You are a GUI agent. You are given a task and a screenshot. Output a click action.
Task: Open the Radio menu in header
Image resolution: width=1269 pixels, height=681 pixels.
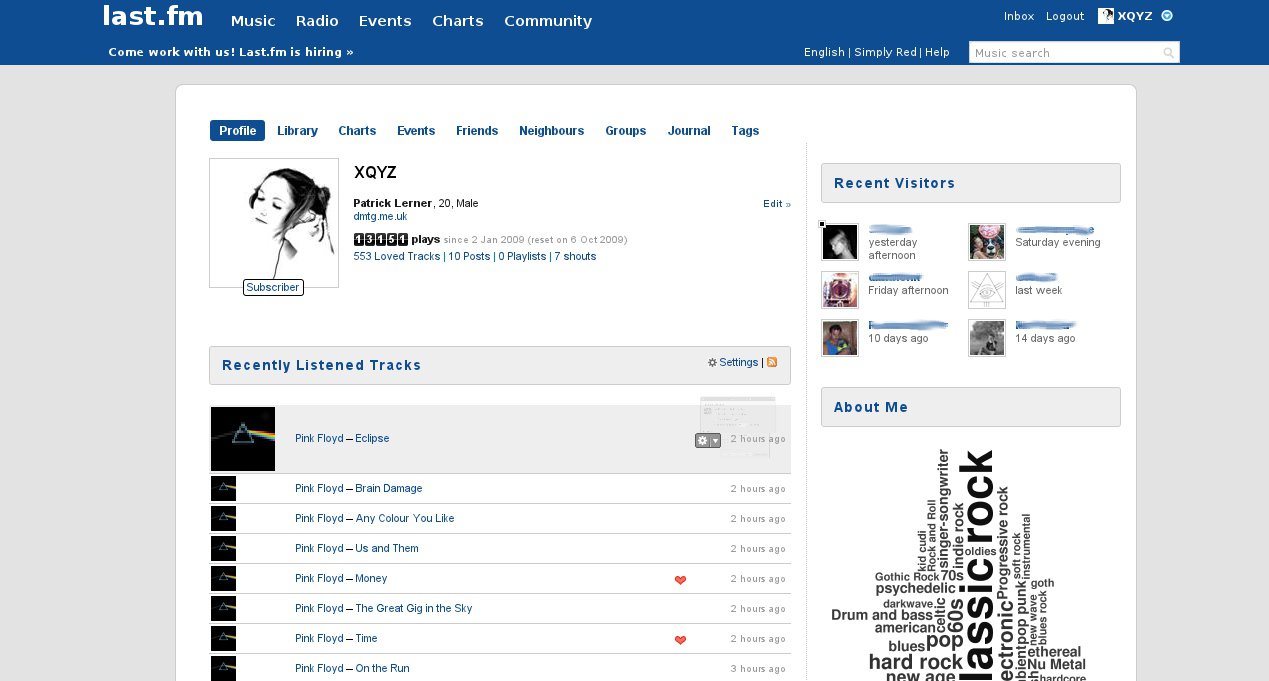pos(317,21)
